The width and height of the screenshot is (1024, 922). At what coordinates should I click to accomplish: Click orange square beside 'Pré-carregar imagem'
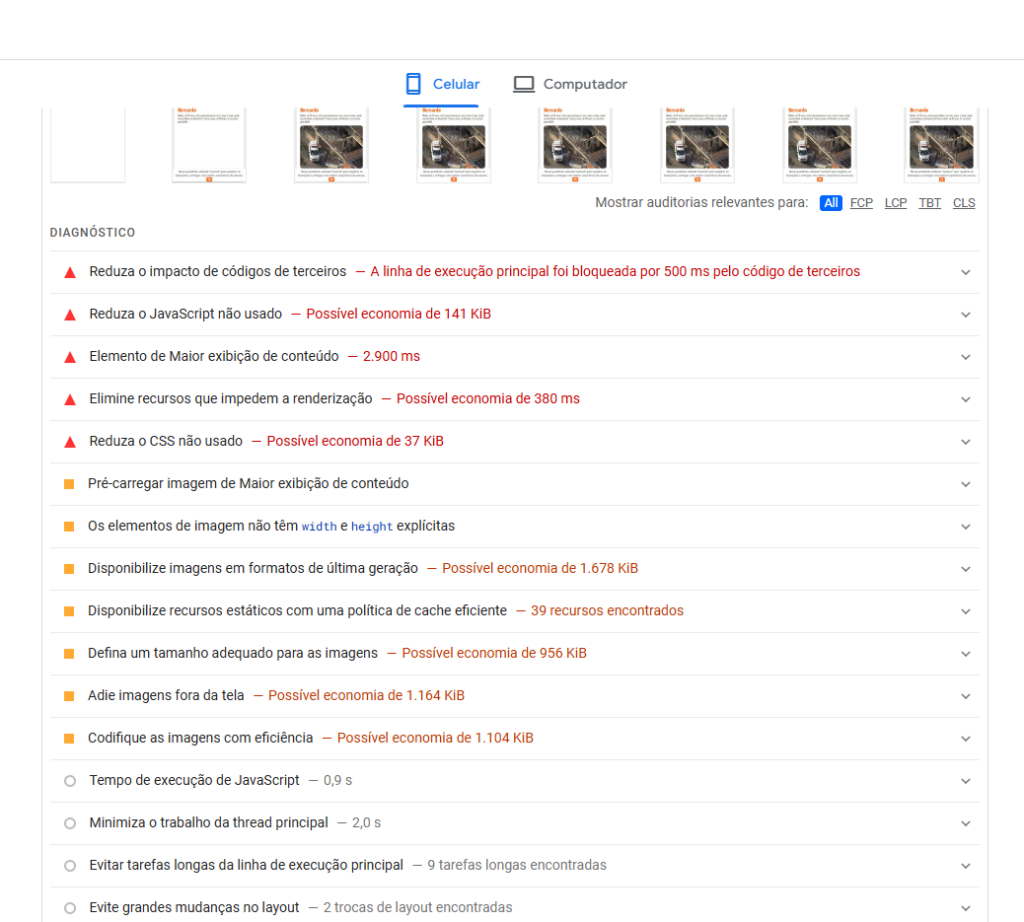tap(69, 485)
